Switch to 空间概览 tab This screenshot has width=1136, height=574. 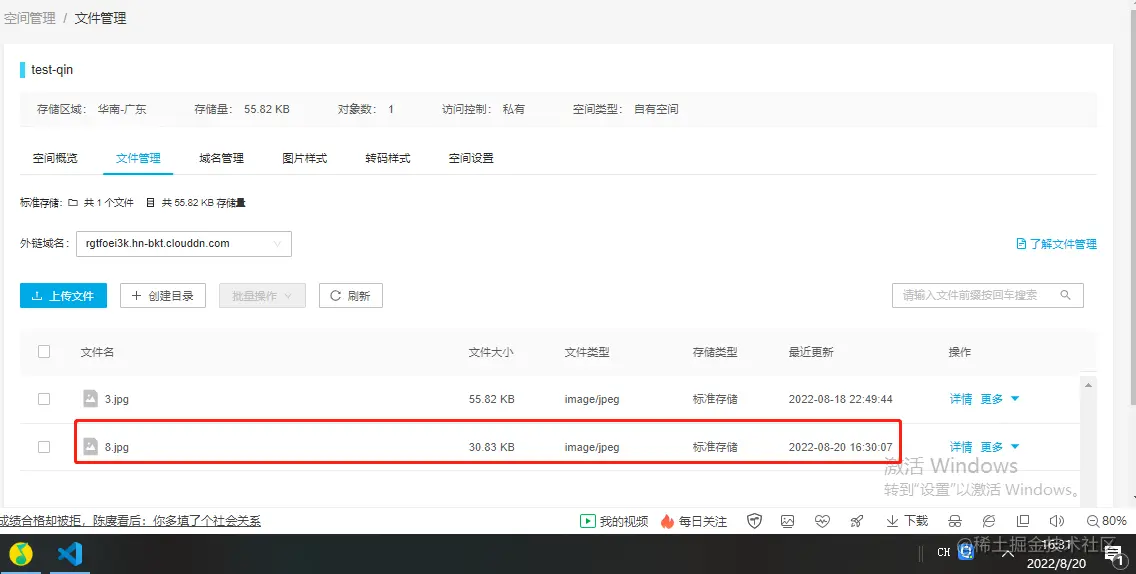click(x=55, y=158)
